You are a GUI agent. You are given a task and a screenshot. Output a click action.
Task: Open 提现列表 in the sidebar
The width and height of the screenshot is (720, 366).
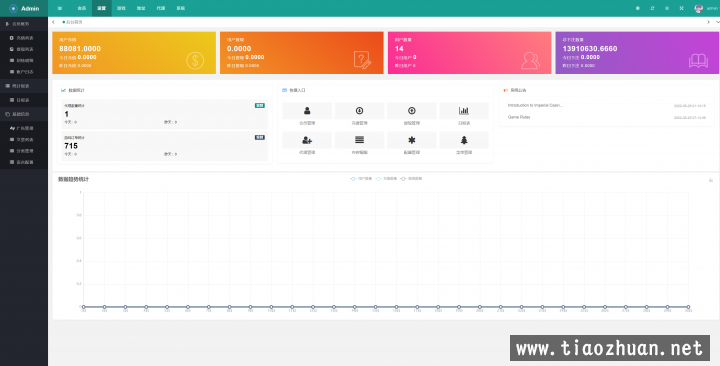pyautogui.click(x=24, y=49)
